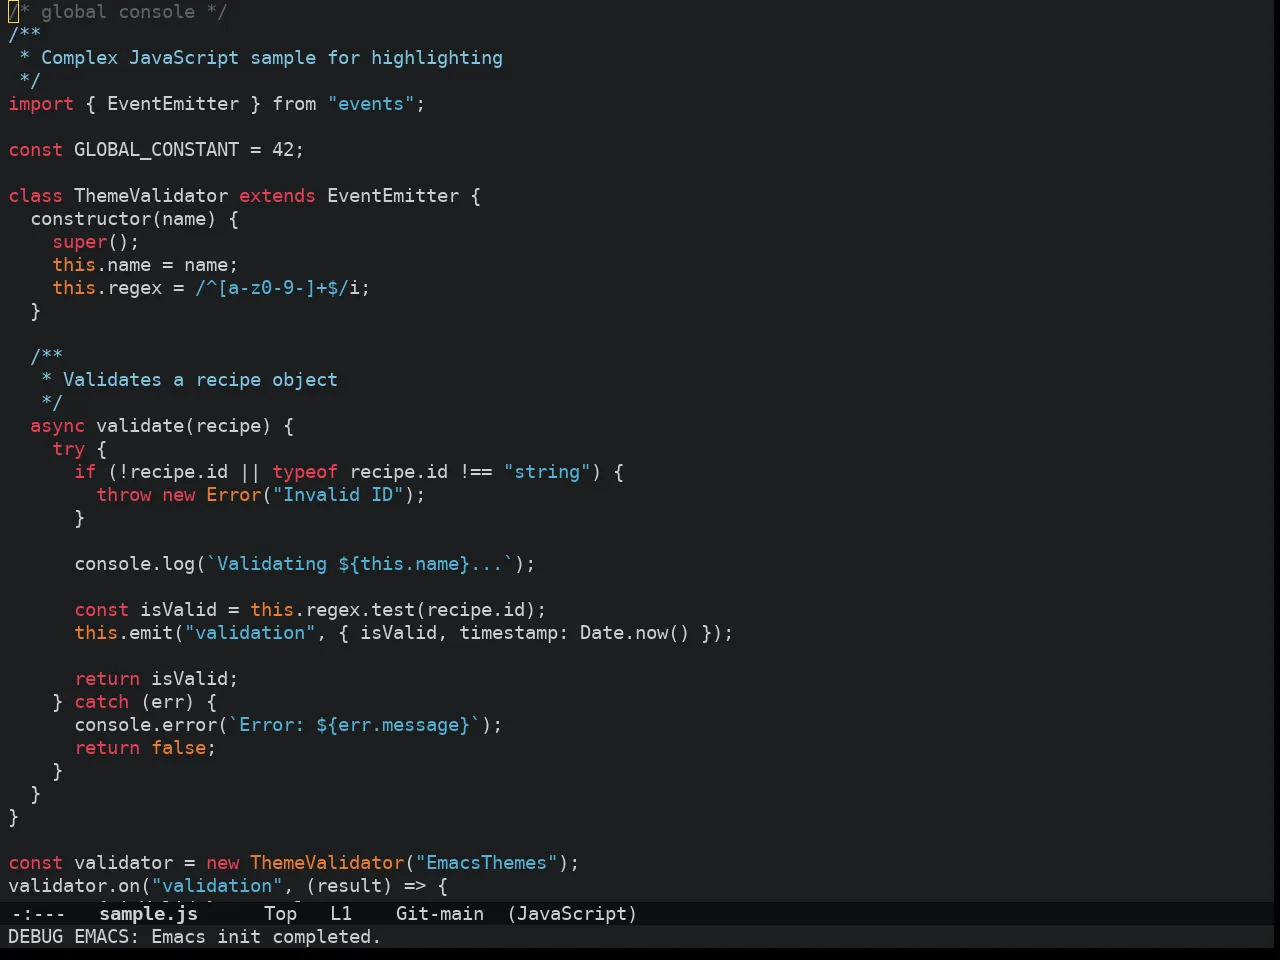Click the regex literal /^[a-z0-9-]+$/i
Screen dimensions: 1280x960
(277, 288)
